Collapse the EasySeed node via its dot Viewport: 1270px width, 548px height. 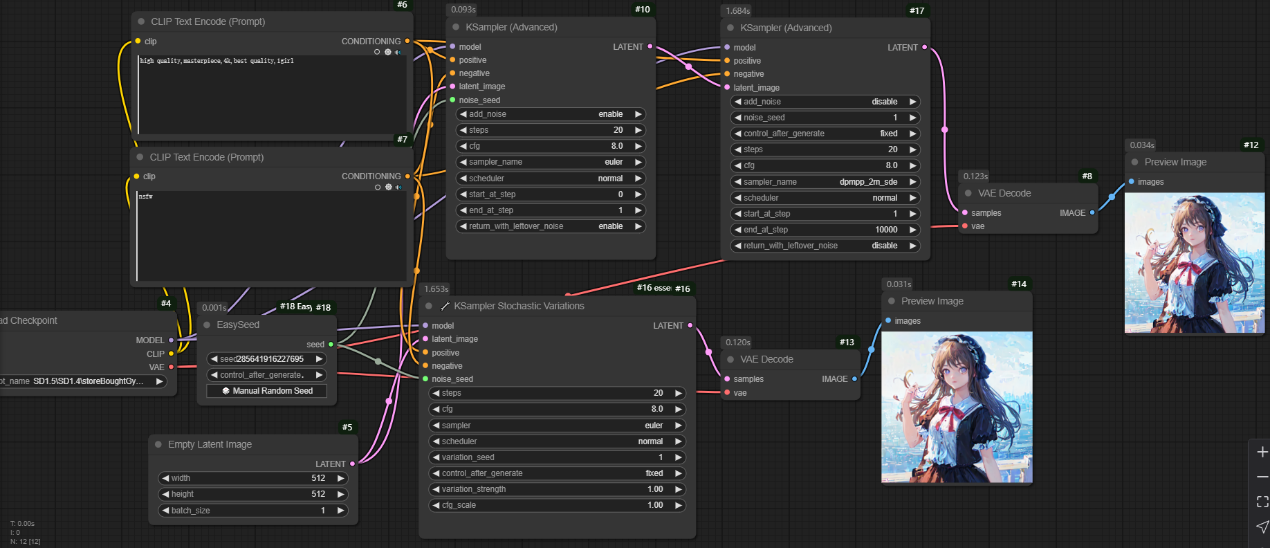pyautogui.click(x=208, y=325)
